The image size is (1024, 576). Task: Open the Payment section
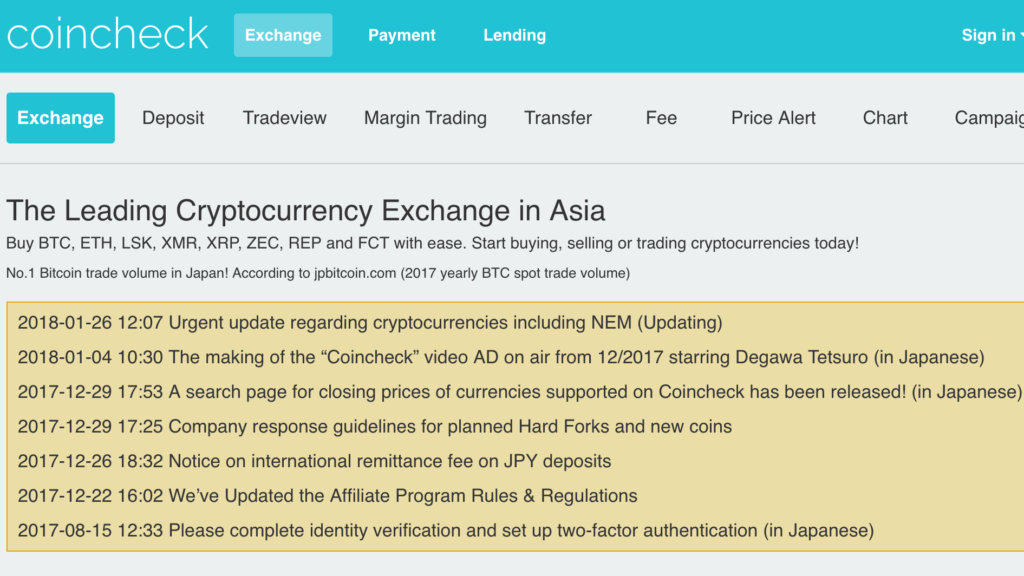(402, 35)
